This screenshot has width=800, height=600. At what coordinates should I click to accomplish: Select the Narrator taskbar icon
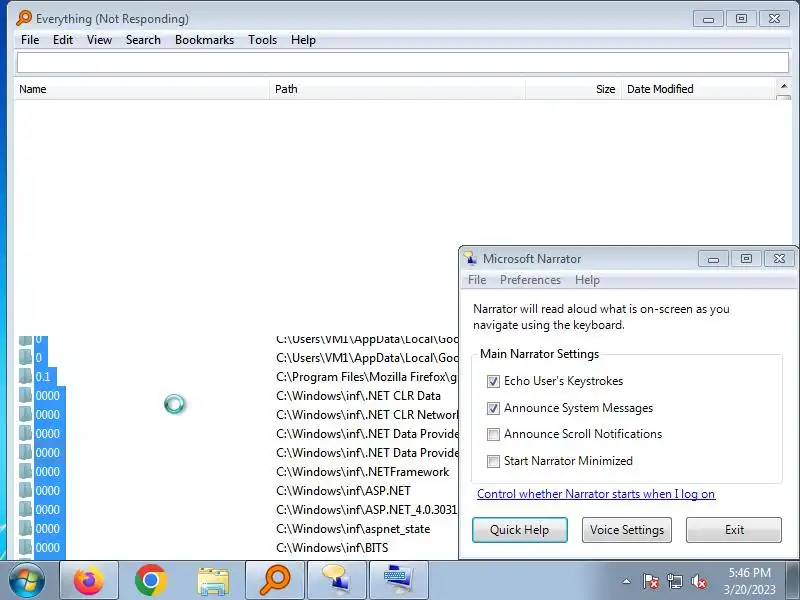337,580
